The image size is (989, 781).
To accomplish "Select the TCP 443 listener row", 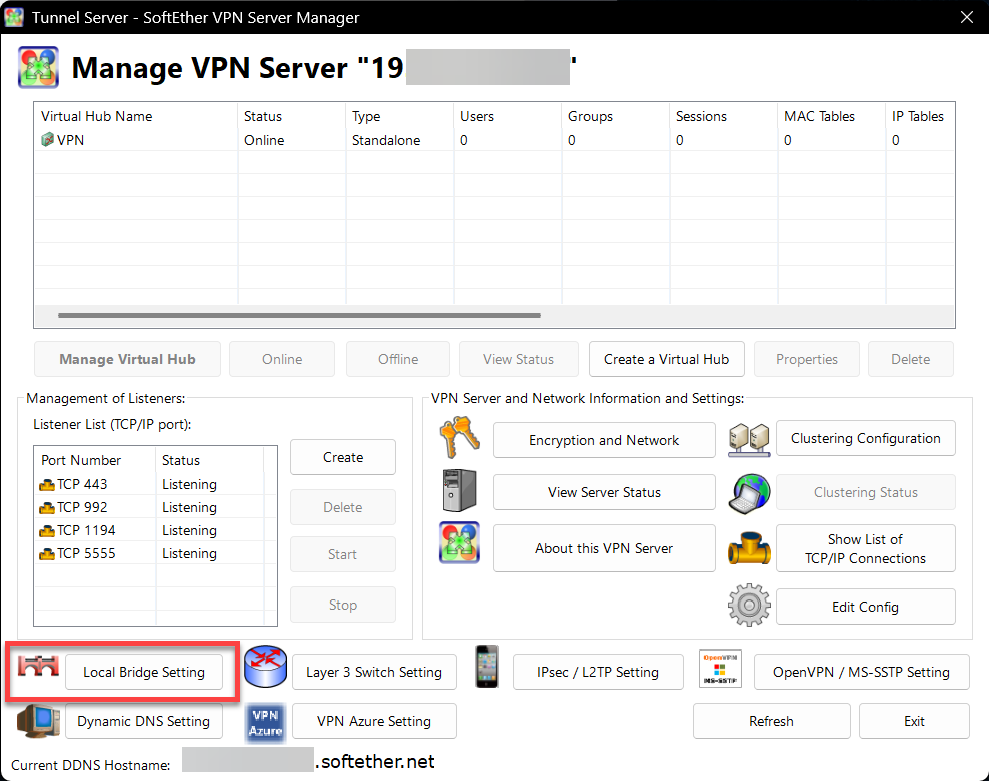I will click(x=155, y=484).
